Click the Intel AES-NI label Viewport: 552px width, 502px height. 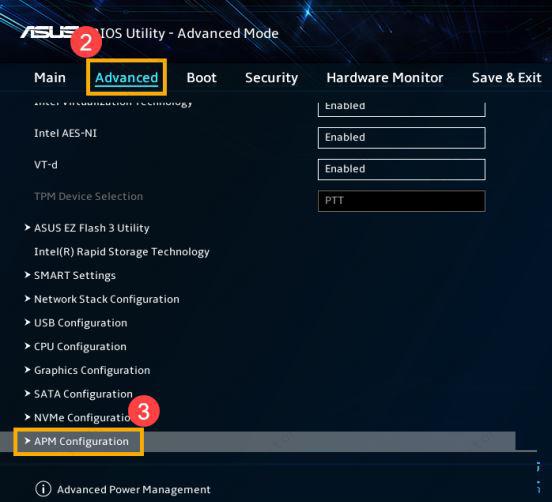[65, 133]
